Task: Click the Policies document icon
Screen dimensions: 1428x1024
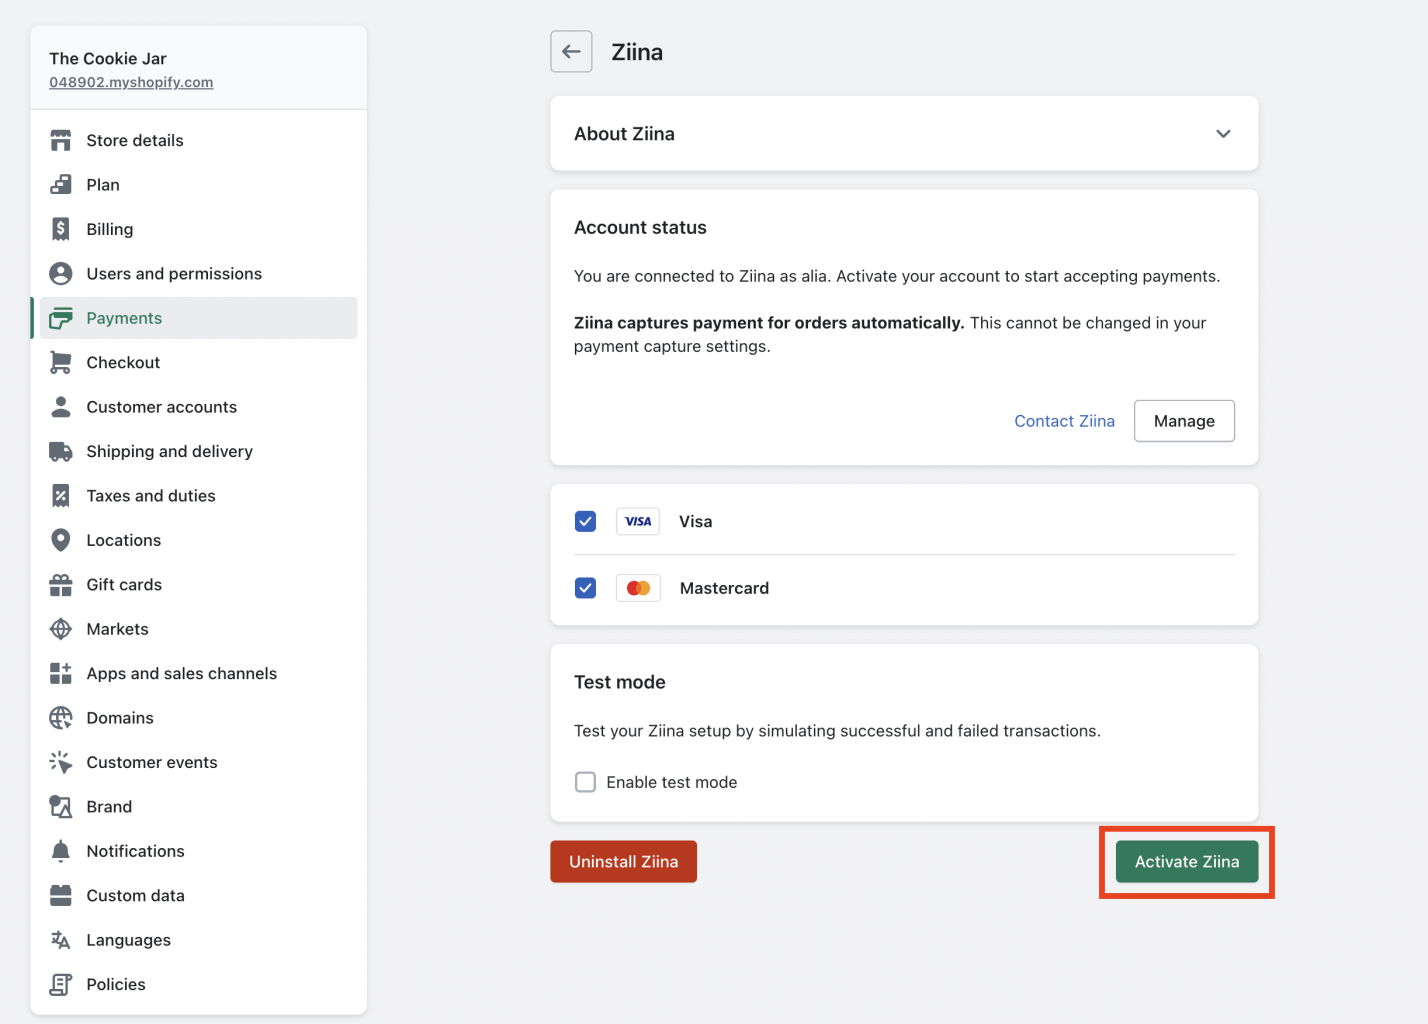Action: pos(61,984)
